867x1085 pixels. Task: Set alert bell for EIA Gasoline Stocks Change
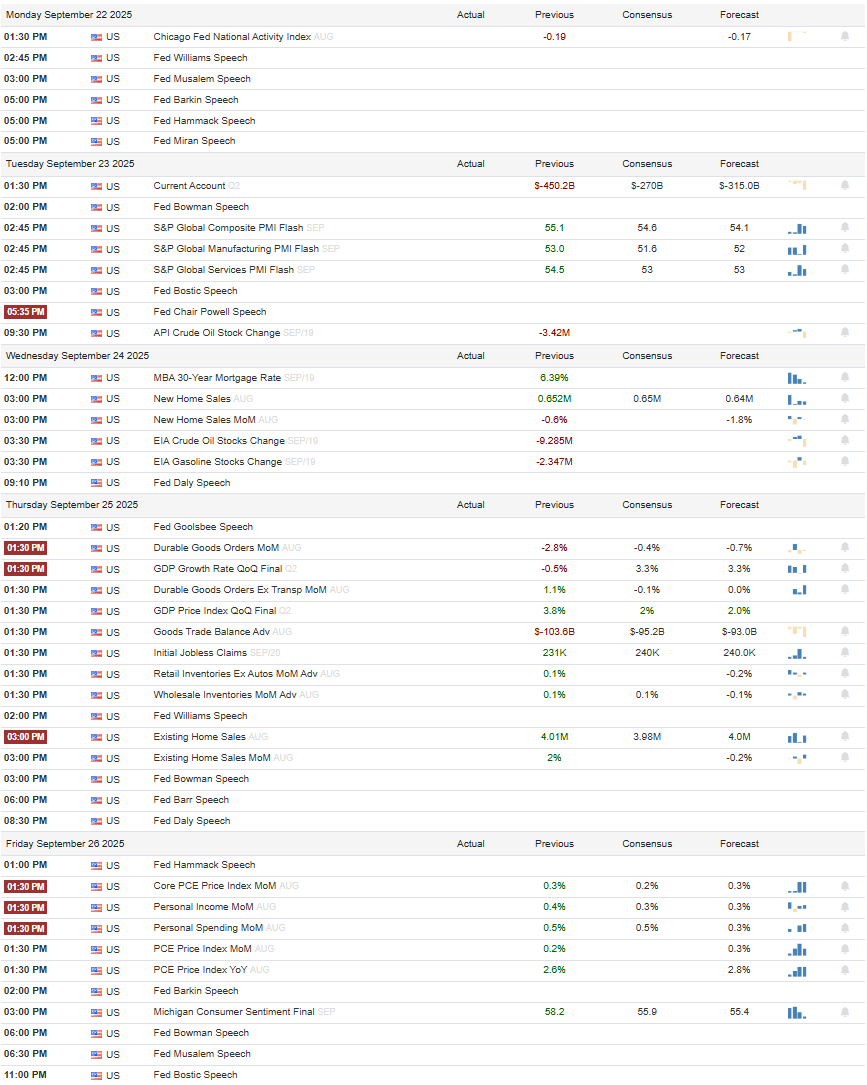(x=845, y=461)
